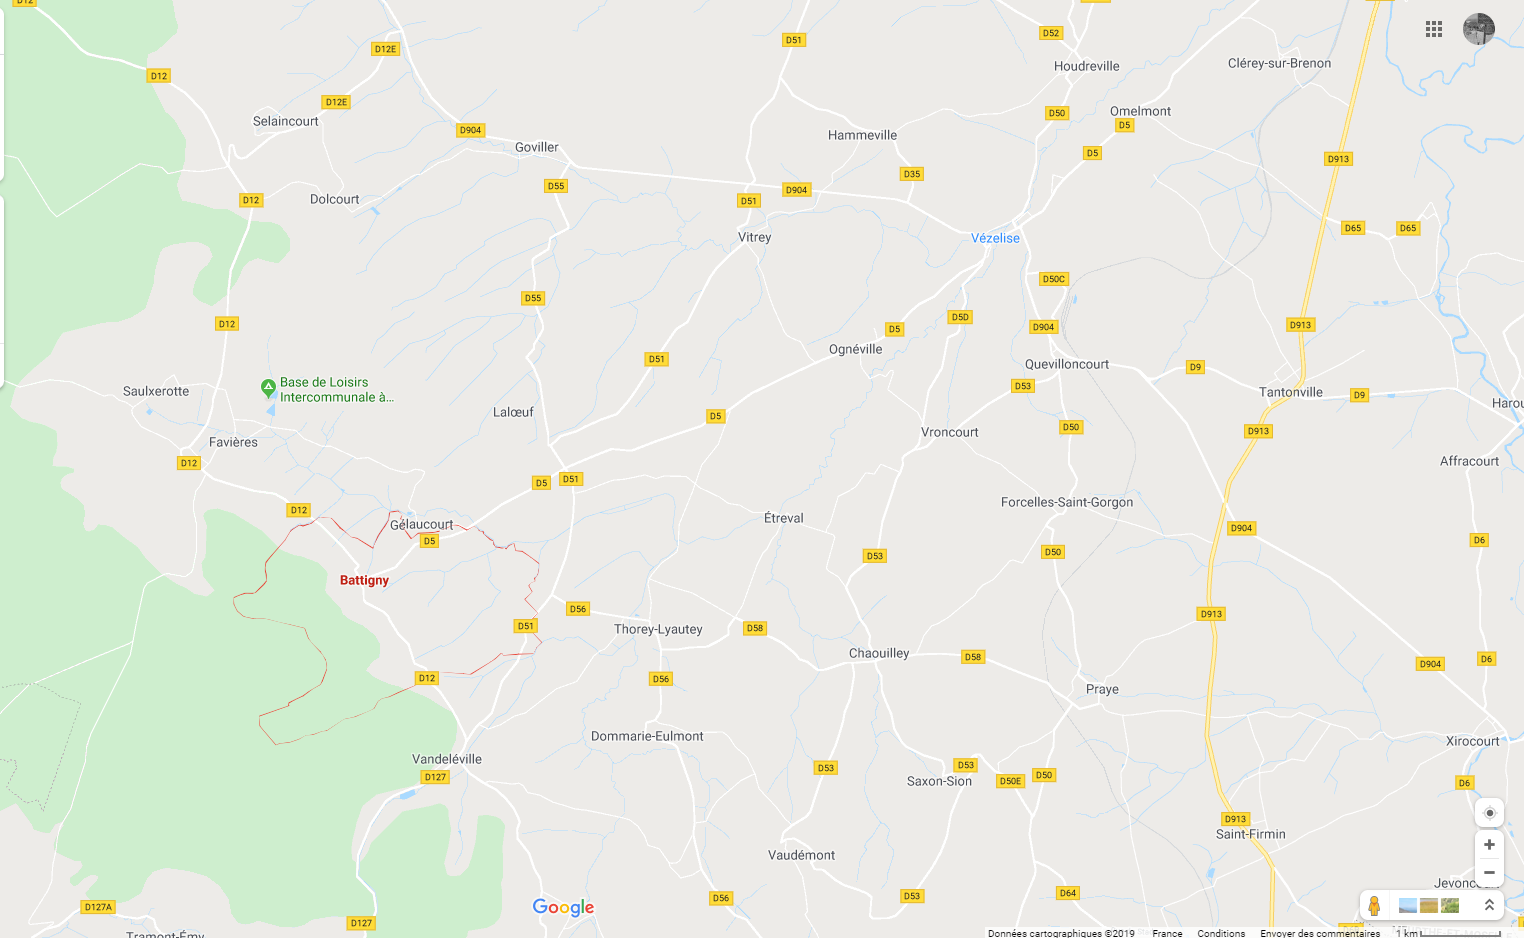Click Envoyer des commentaires link
Image resolution: width=1524 pixels, height=938 pixels.
point(1320,933)
